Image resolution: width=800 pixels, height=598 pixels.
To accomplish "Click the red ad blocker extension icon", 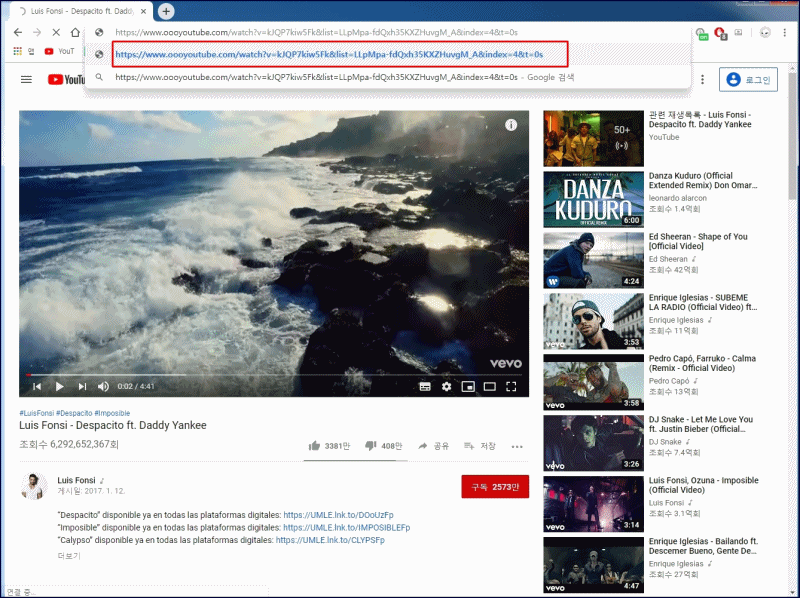I will [720, 33].
